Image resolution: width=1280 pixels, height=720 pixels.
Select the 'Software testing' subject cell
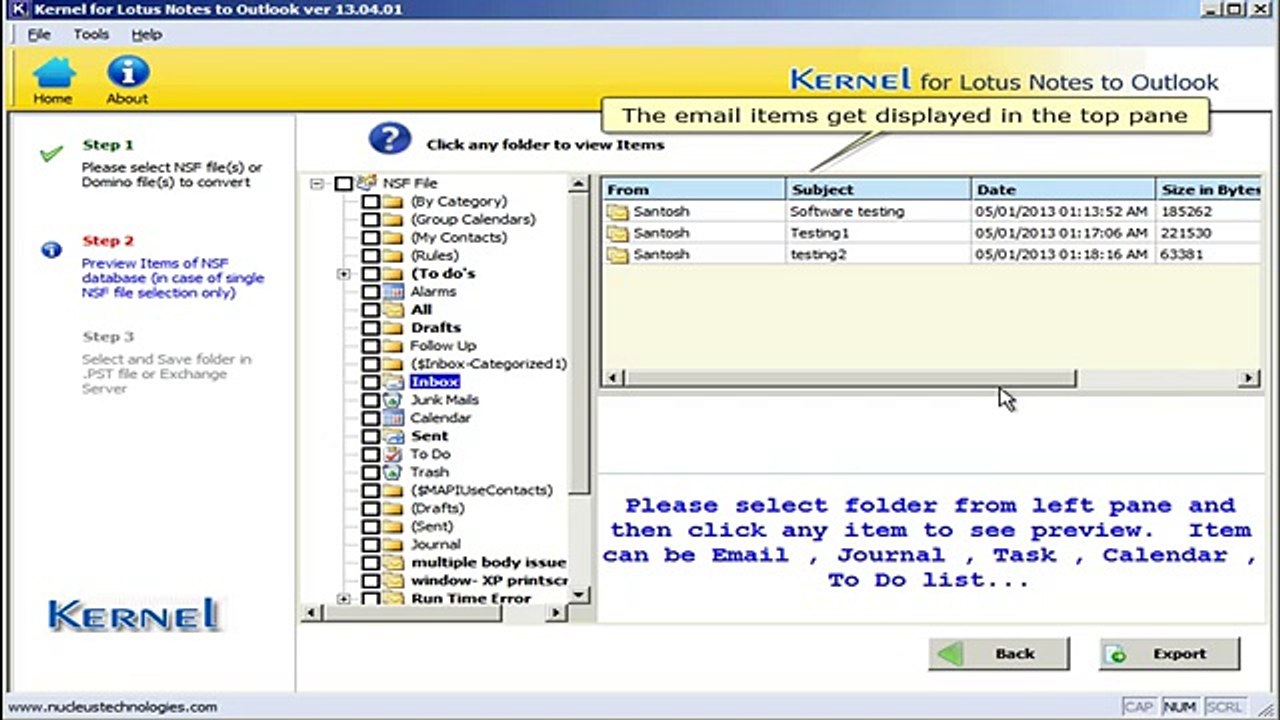point(878,211)
